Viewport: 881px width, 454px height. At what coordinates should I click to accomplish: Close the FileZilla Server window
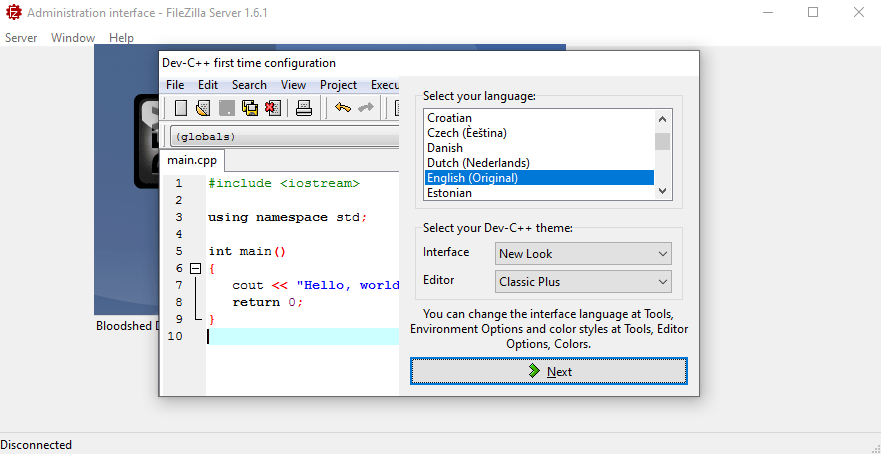tap(859, 12)
